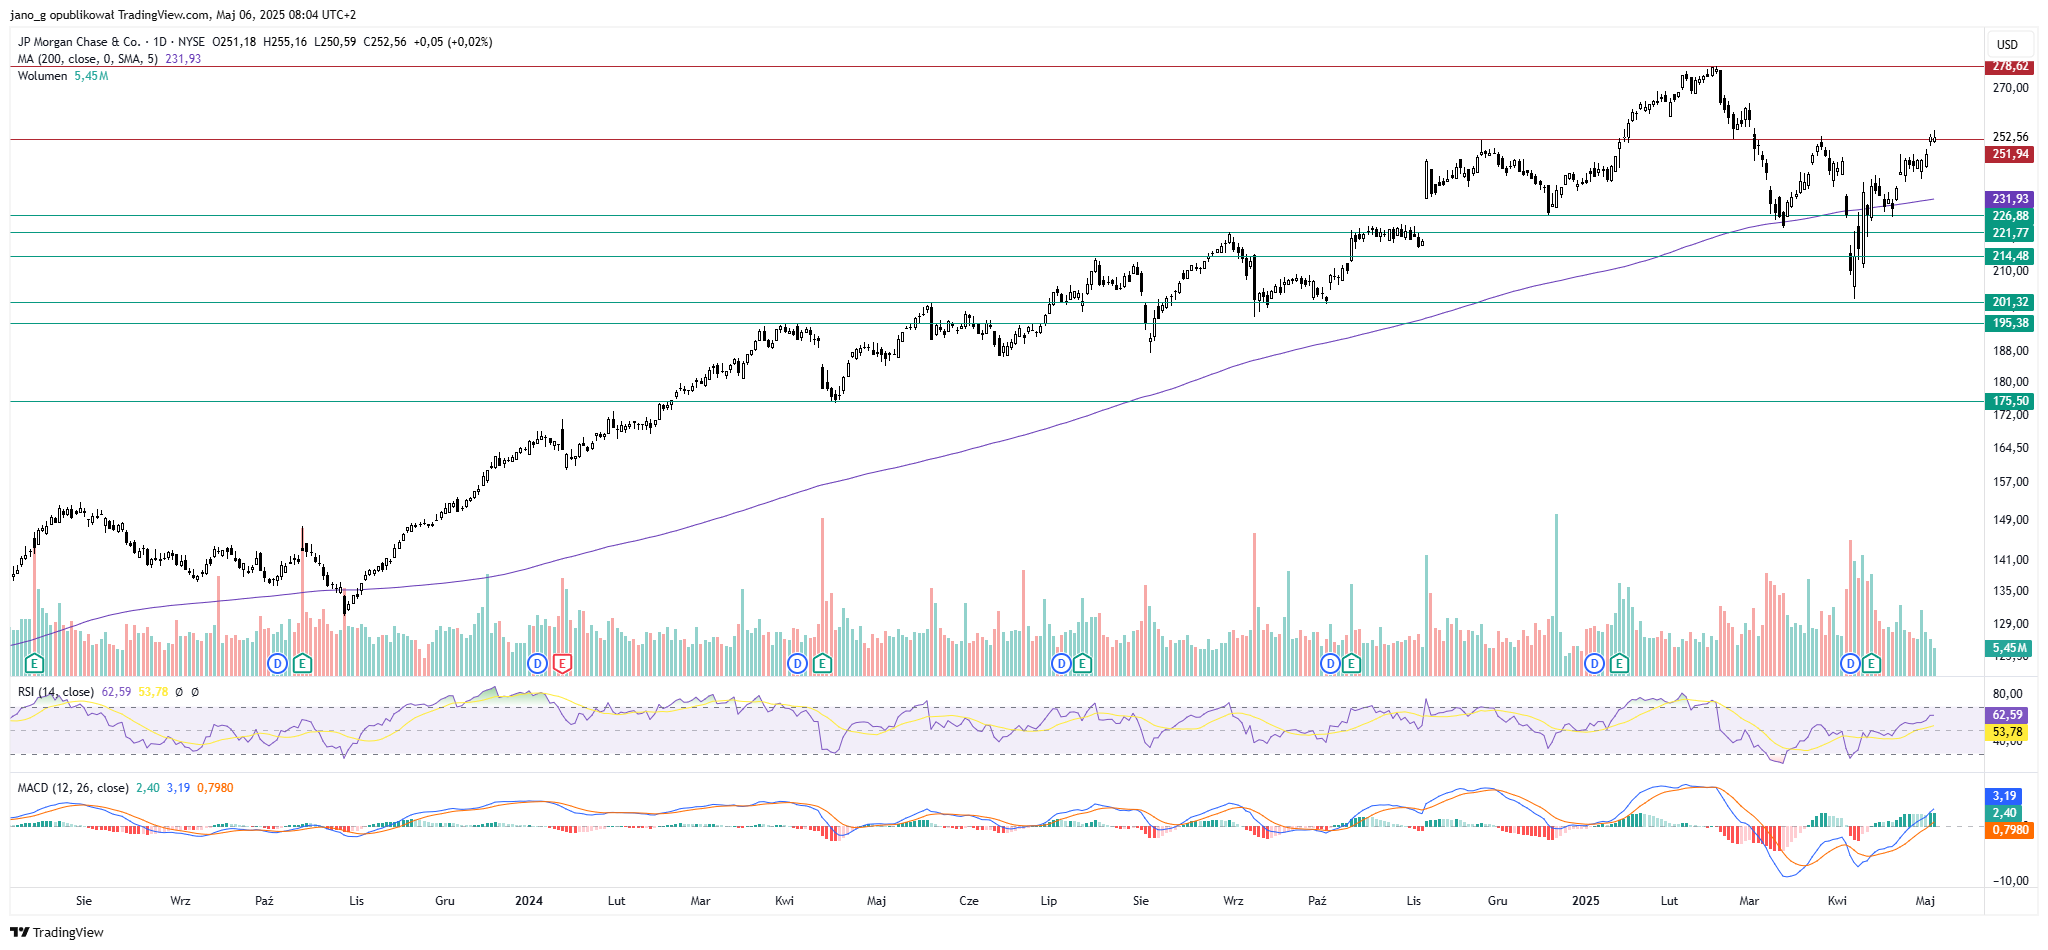Click the dividend D marker in April 2025
Viewport: 2048px width, 950px height.
coord(1850,663)
